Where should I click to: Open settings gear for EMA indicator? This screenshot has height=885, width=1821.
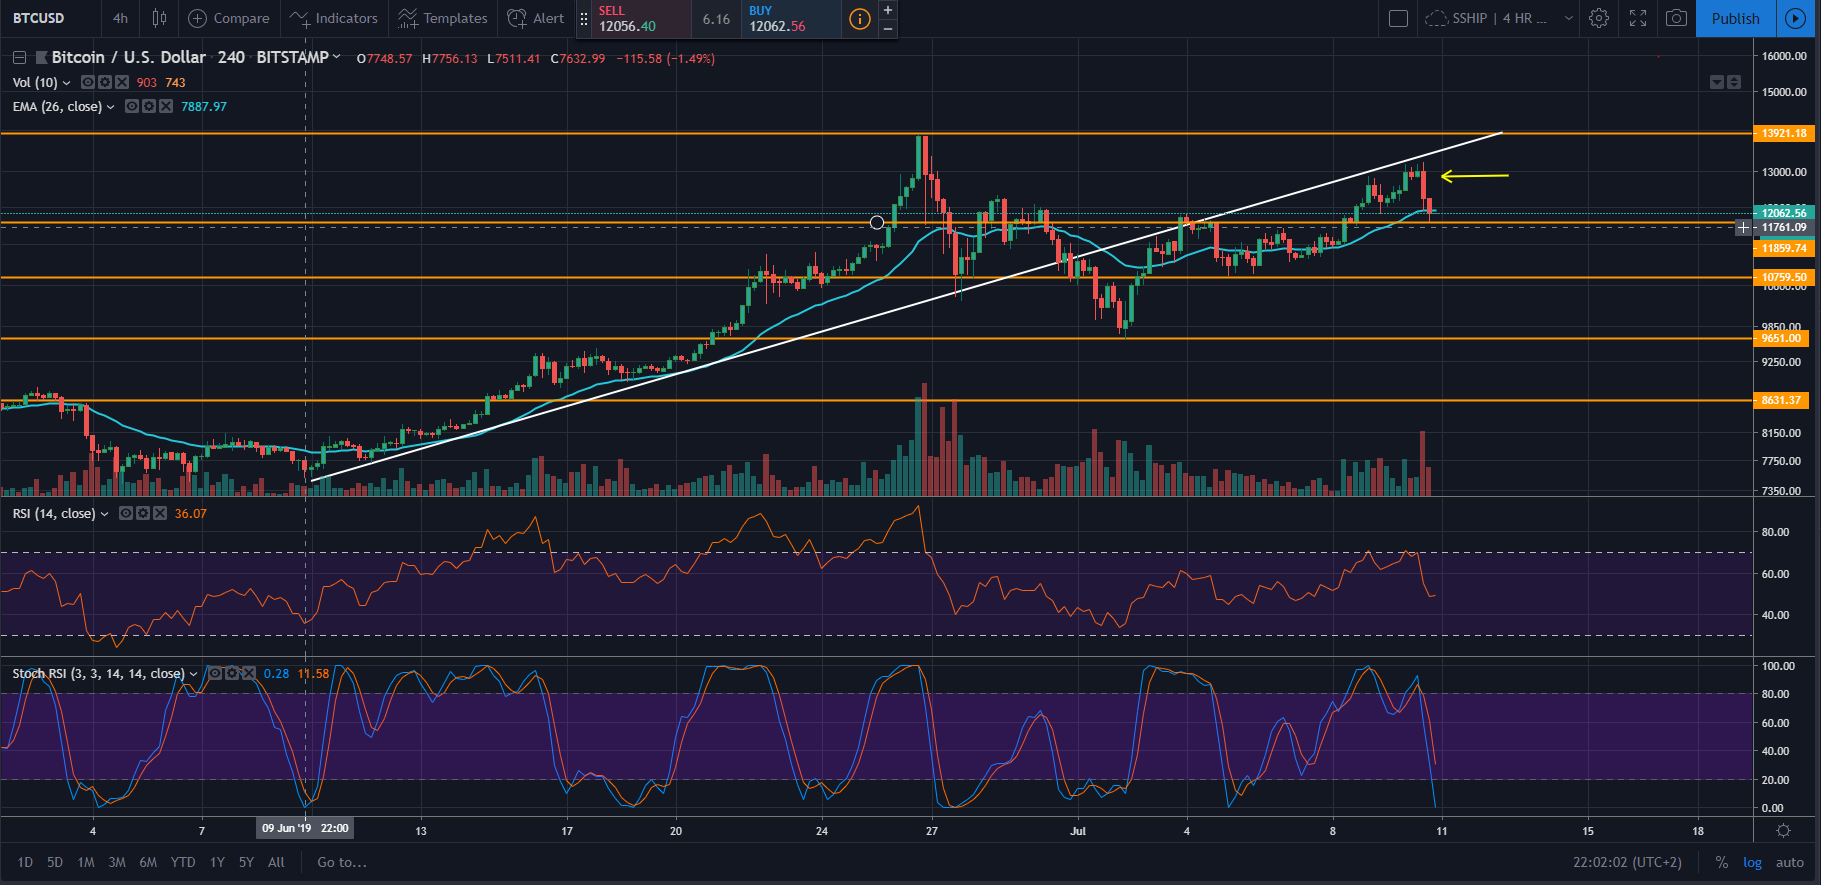coord(149,106)
